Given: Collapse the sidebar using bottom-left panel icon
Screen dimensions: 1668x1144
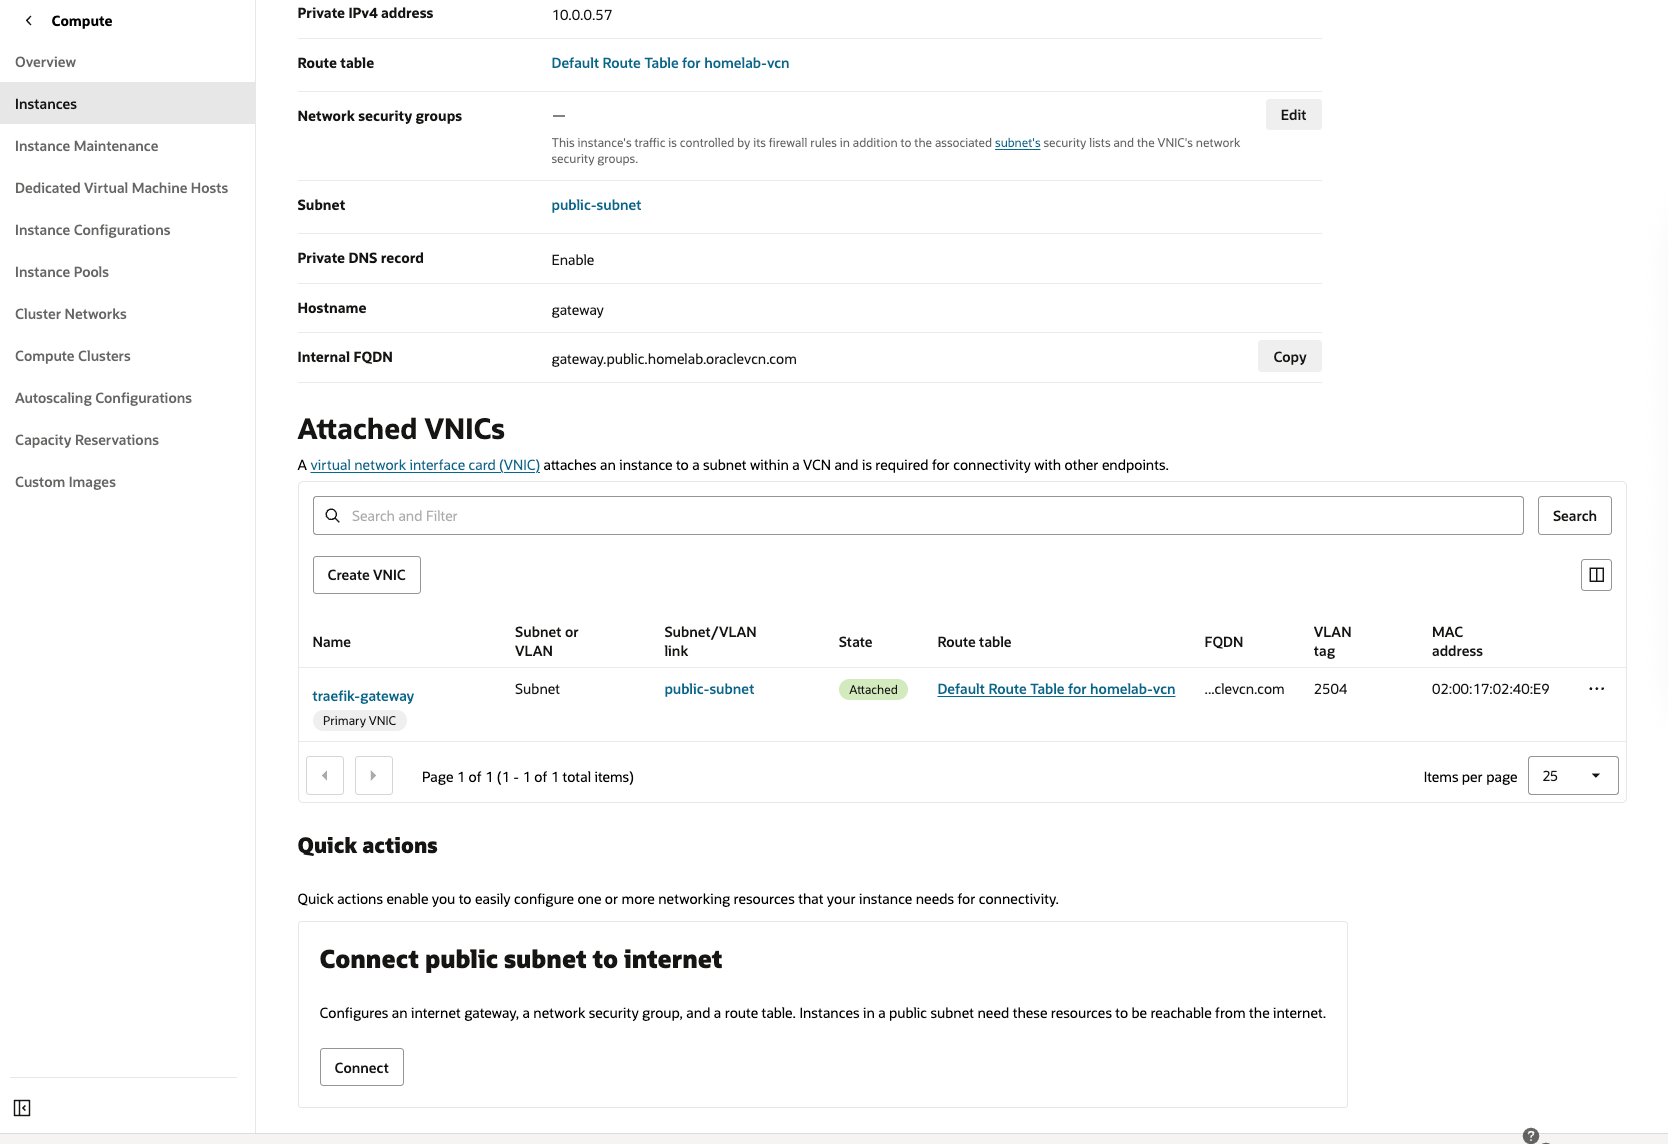Looking at the screenshot, I should 22,1108.
